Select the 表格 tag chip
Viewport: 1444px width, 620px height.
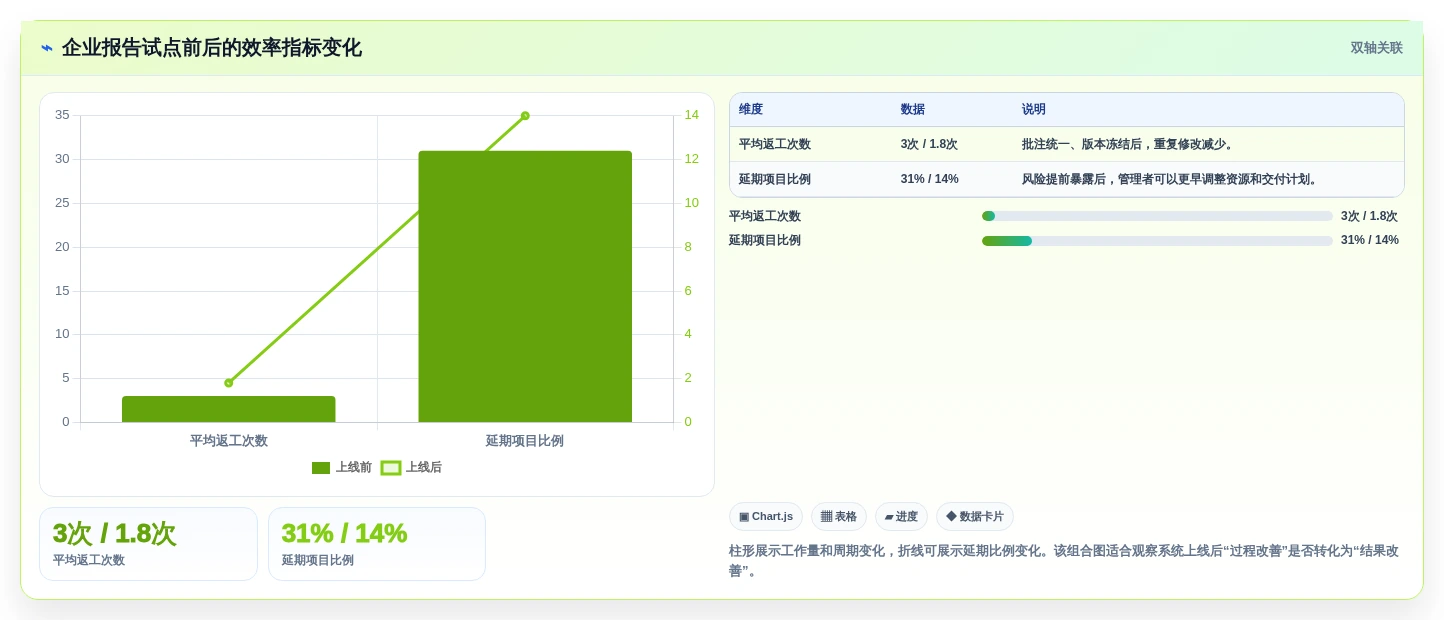[x=839, y=517]
